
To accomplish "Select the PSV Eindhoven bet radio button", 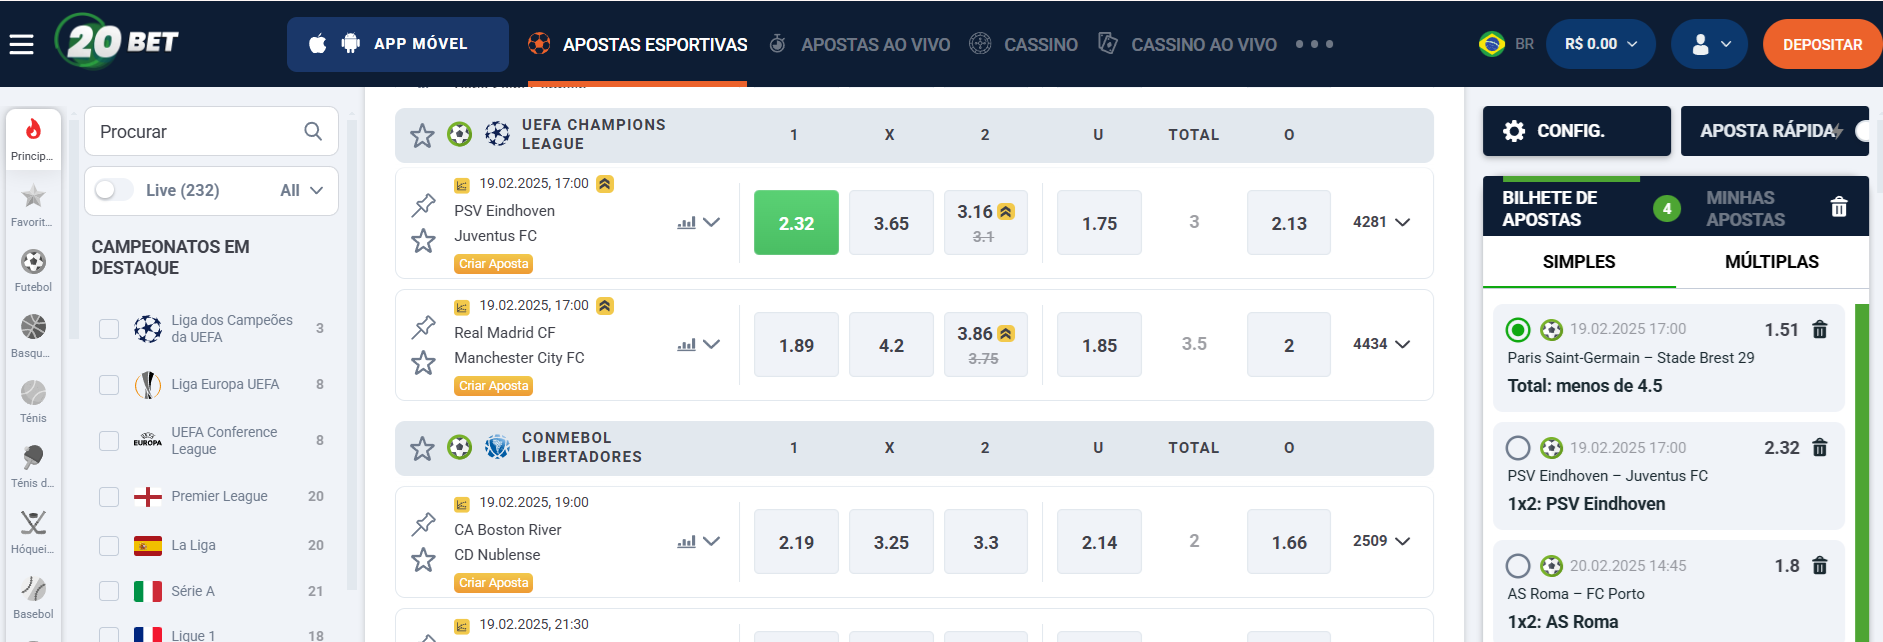I will 1518,448.
